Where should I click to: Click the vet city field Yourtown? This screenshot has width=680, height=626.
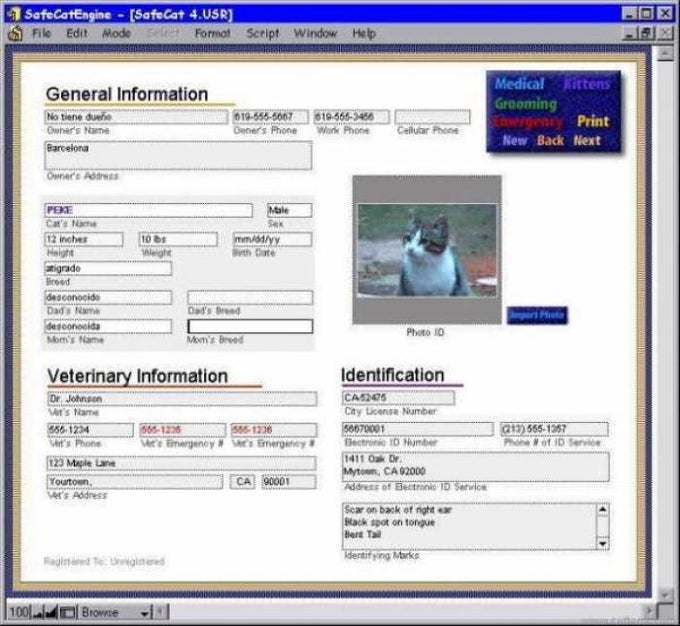(135, 482)
